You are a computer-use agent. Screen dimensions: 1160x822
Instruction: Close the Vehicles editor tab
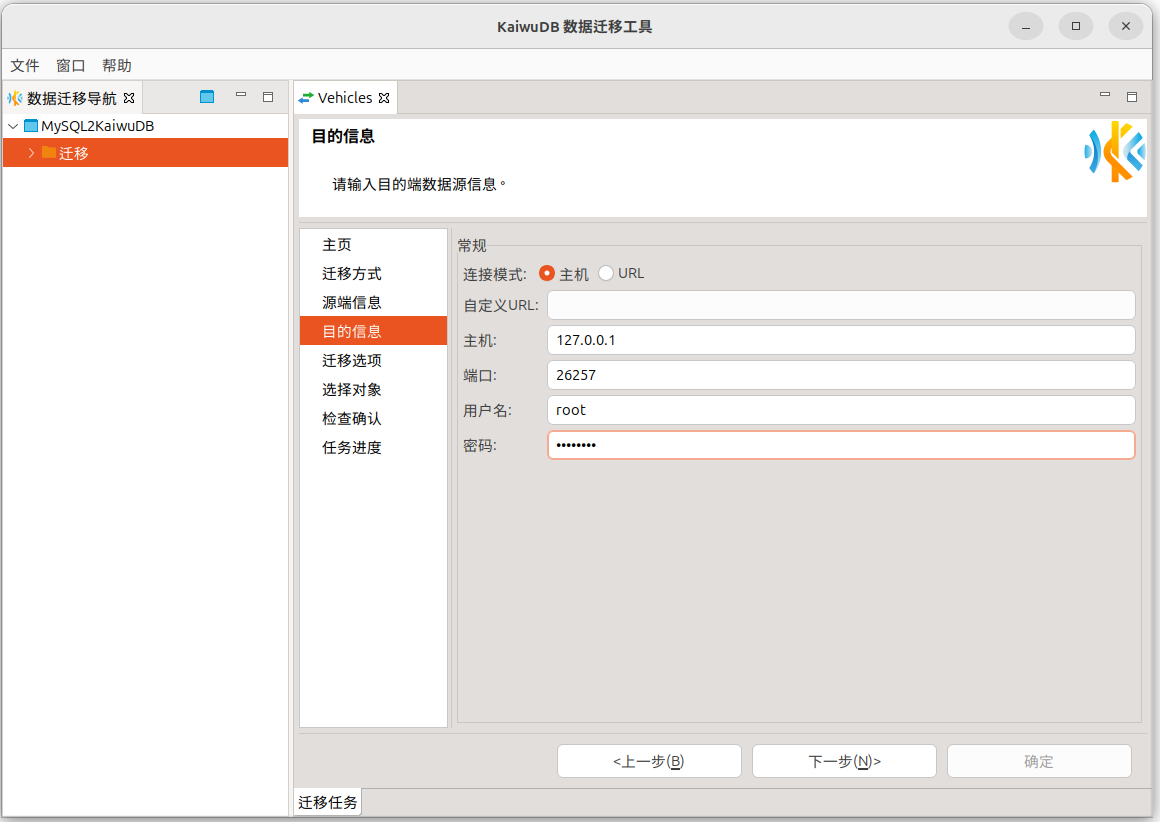coord(384,98)
